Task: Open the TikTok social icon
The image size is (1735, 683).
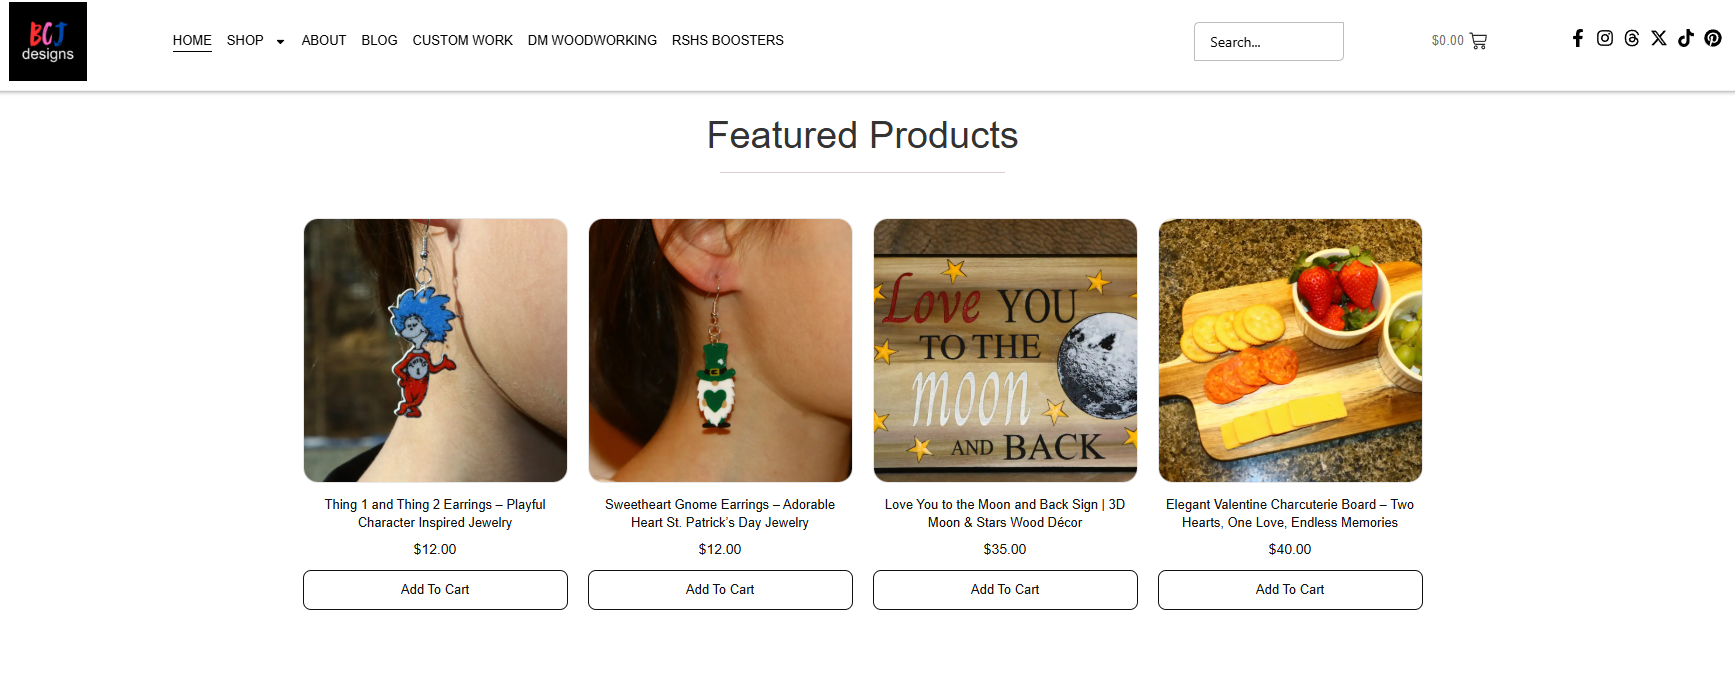Action: point(1686,38)
